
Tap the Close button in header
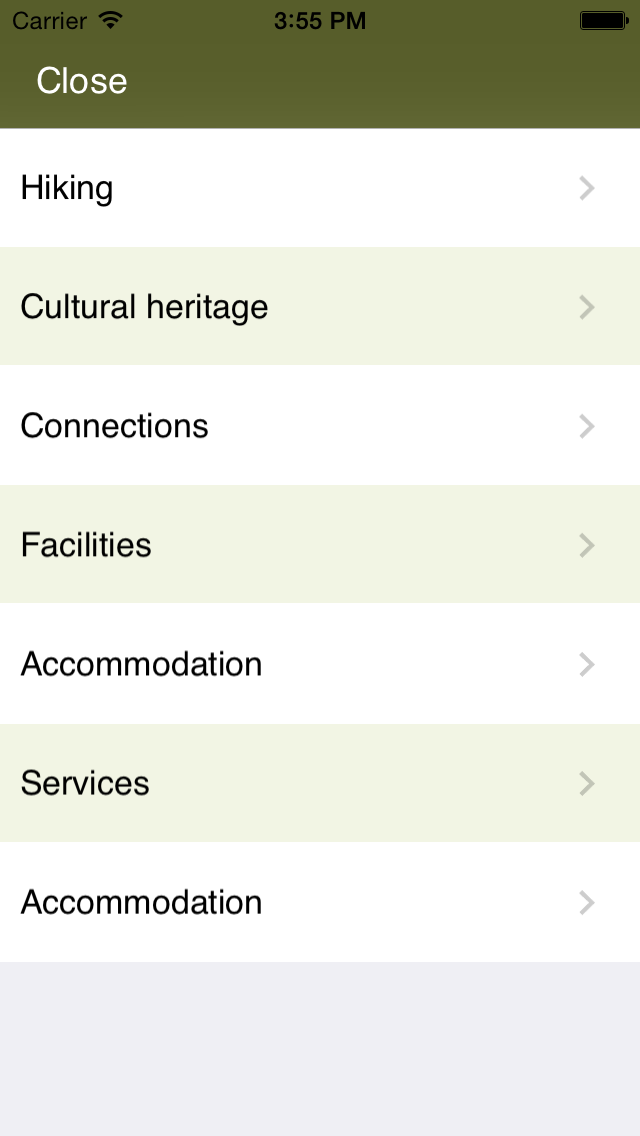click(x=82, y=81)
